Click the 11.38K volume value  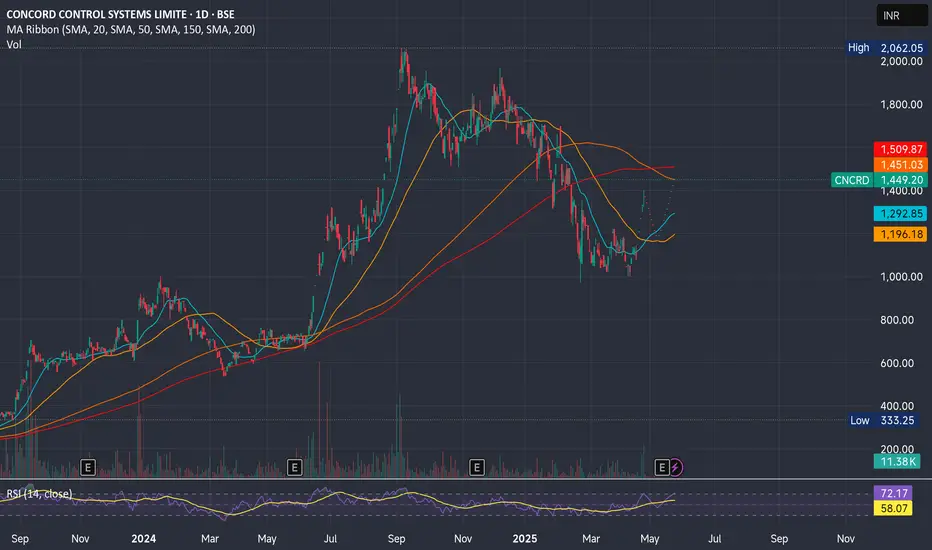(x=898, y=461)
